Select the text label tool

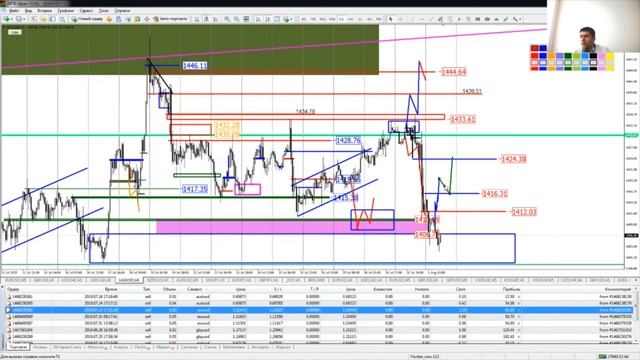tap(469, 19)
